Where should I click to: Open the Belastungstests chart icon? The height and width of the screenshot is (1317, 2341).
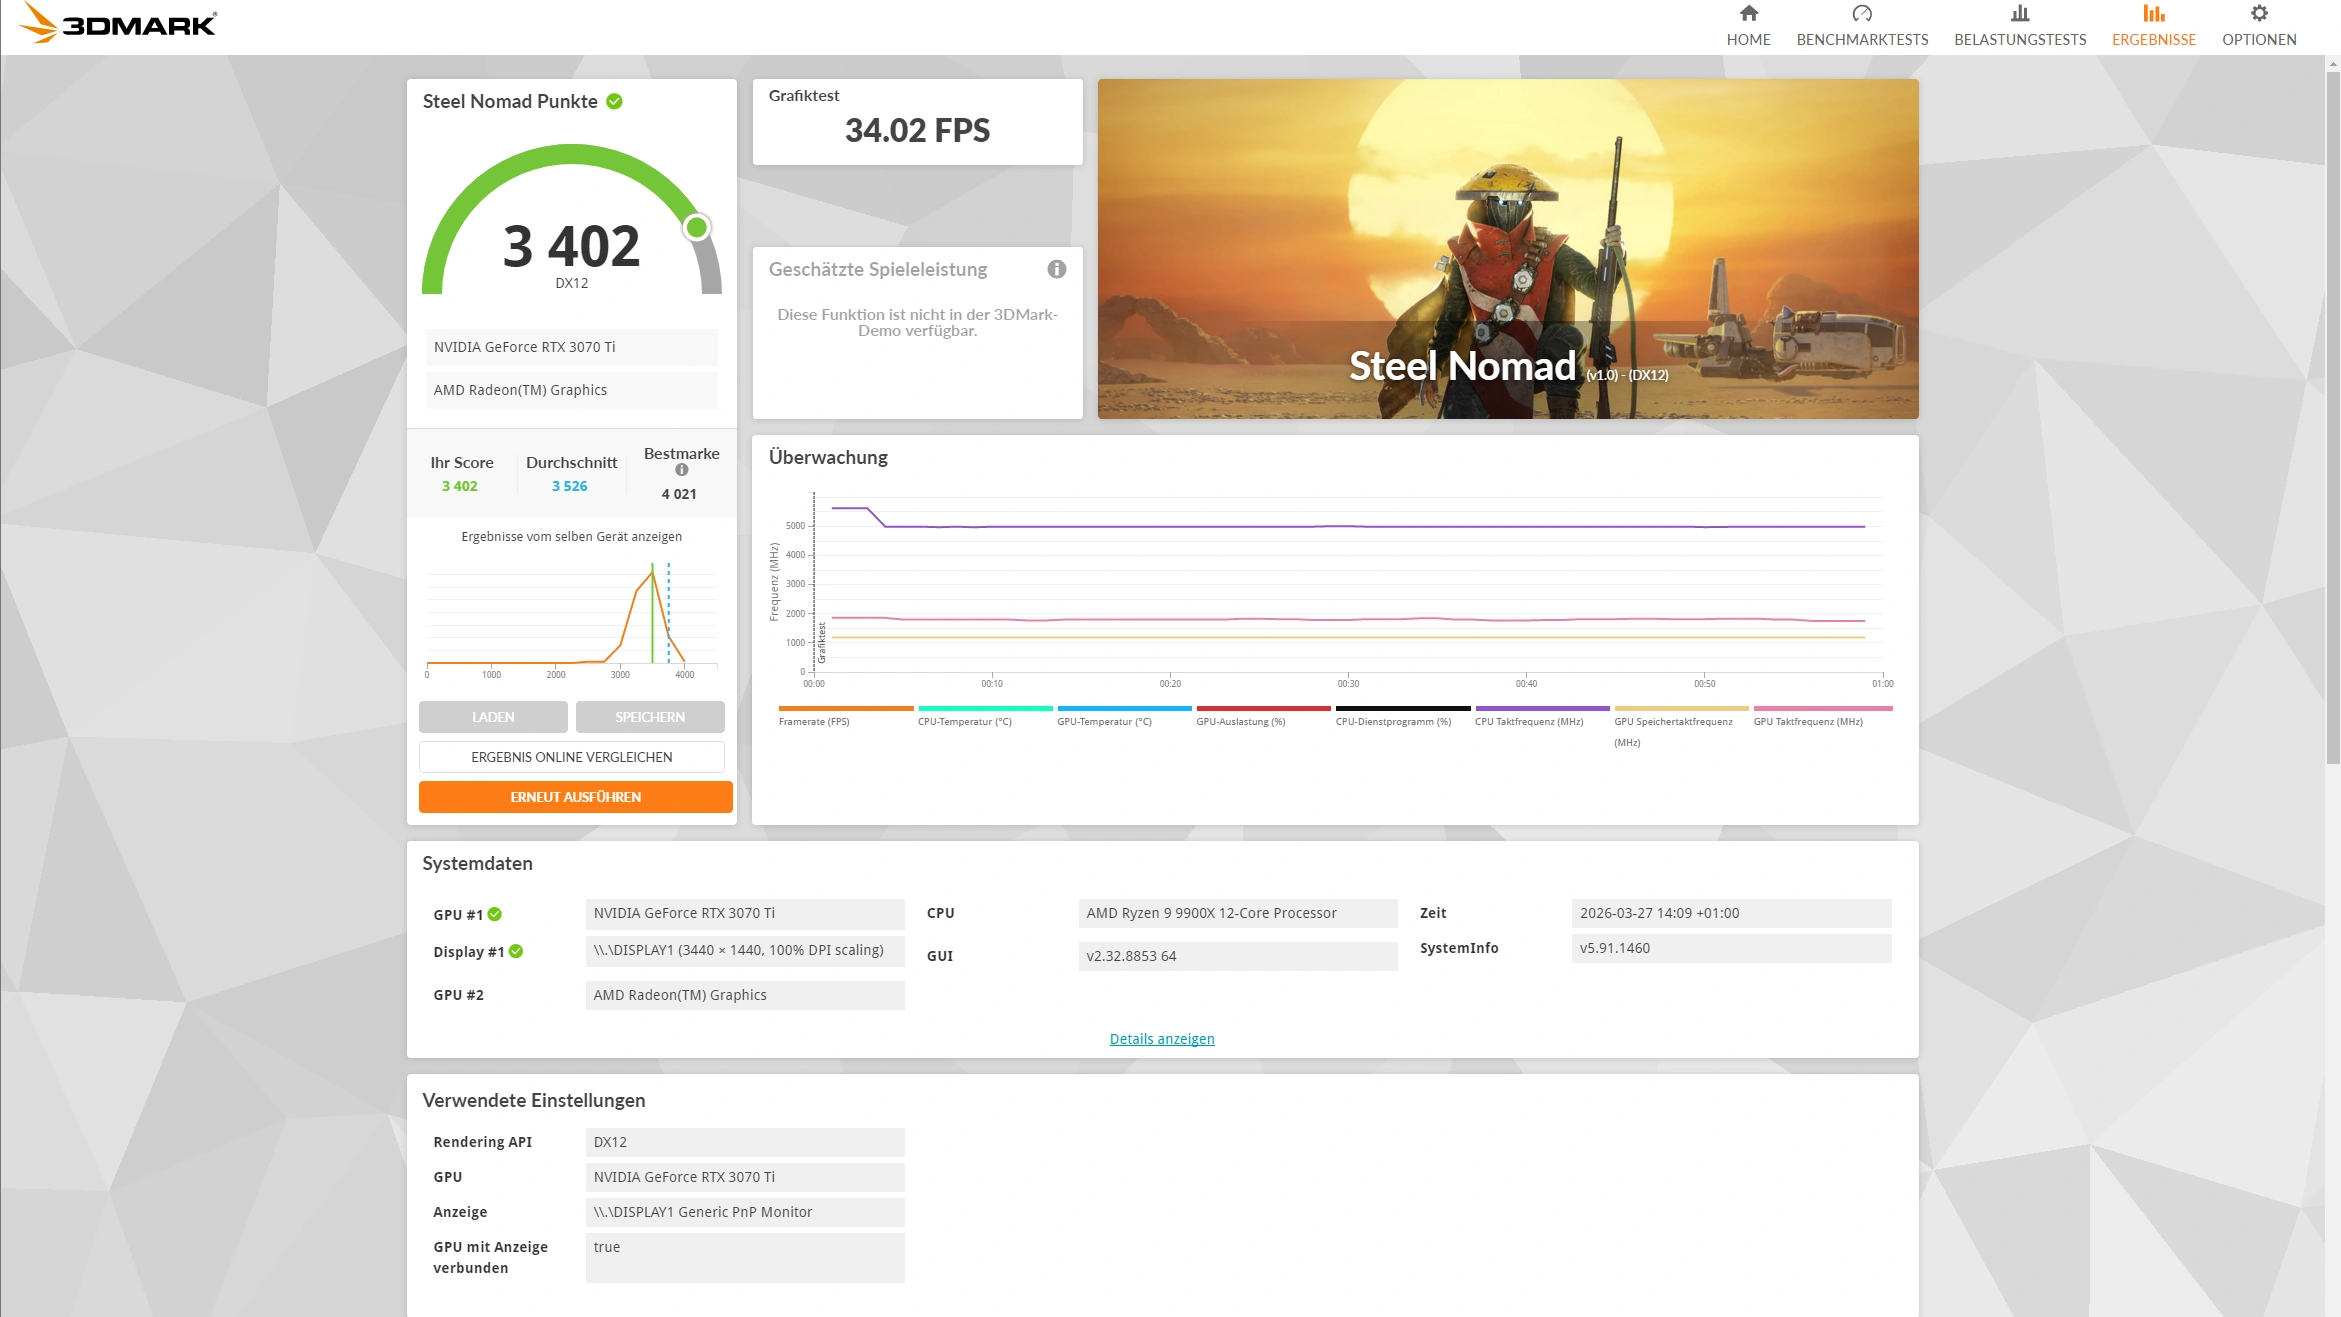tap(2019, 14)
